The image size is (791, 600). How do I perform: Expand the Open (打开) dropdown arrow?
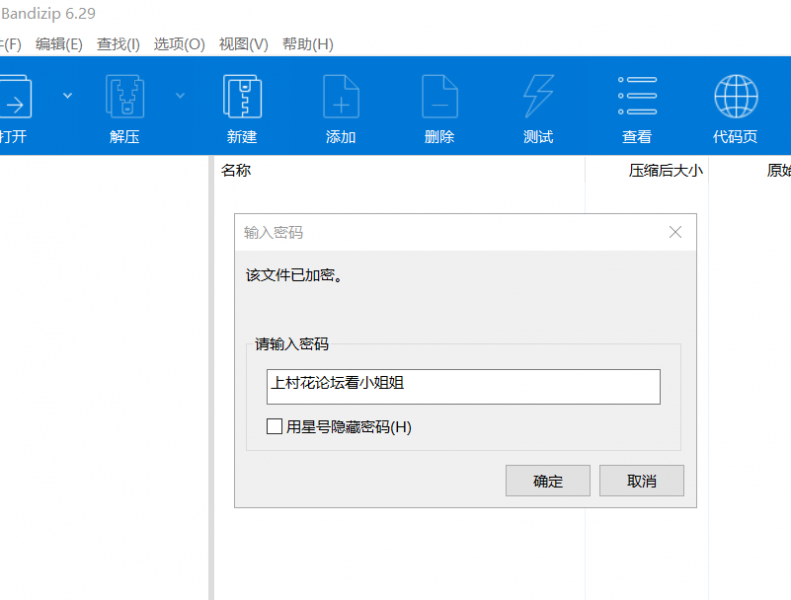pyautogui.click(x=68, y=96)
